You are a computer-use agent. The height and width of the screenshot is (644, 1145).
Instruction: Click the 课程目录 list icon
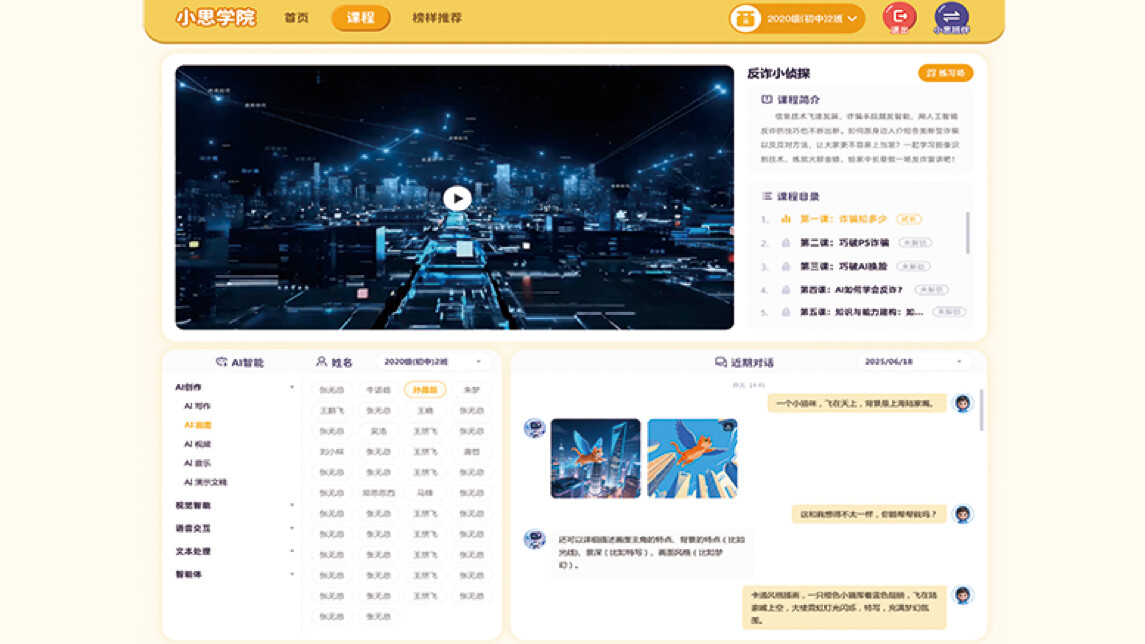767,196
